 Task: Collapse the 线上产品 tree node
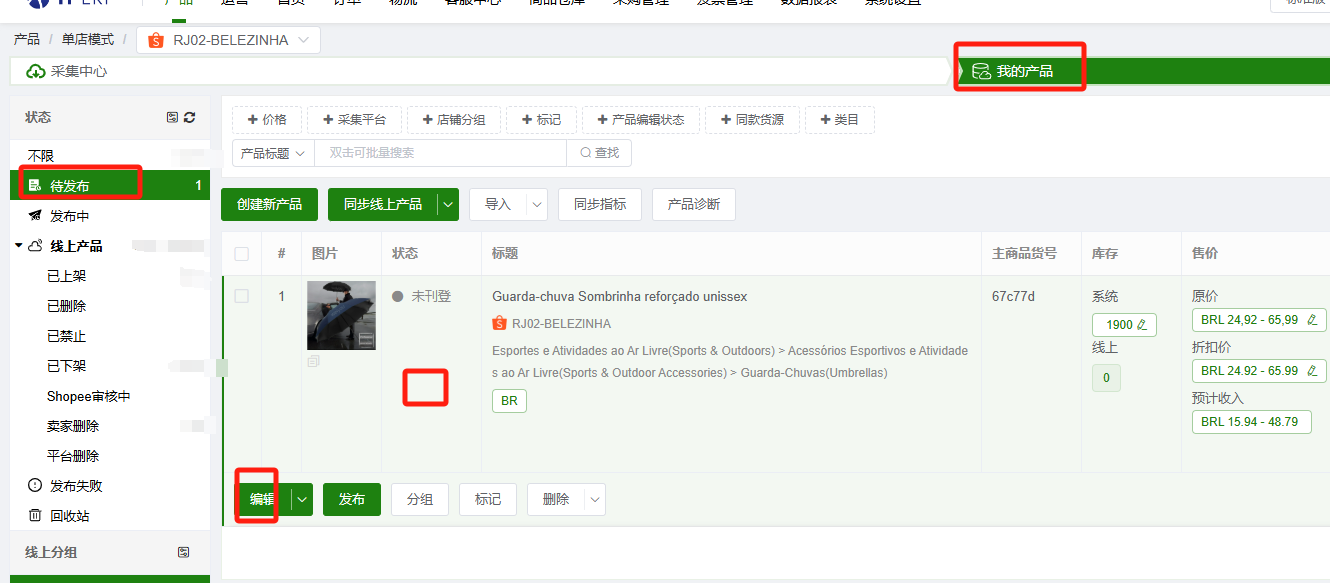19,246
